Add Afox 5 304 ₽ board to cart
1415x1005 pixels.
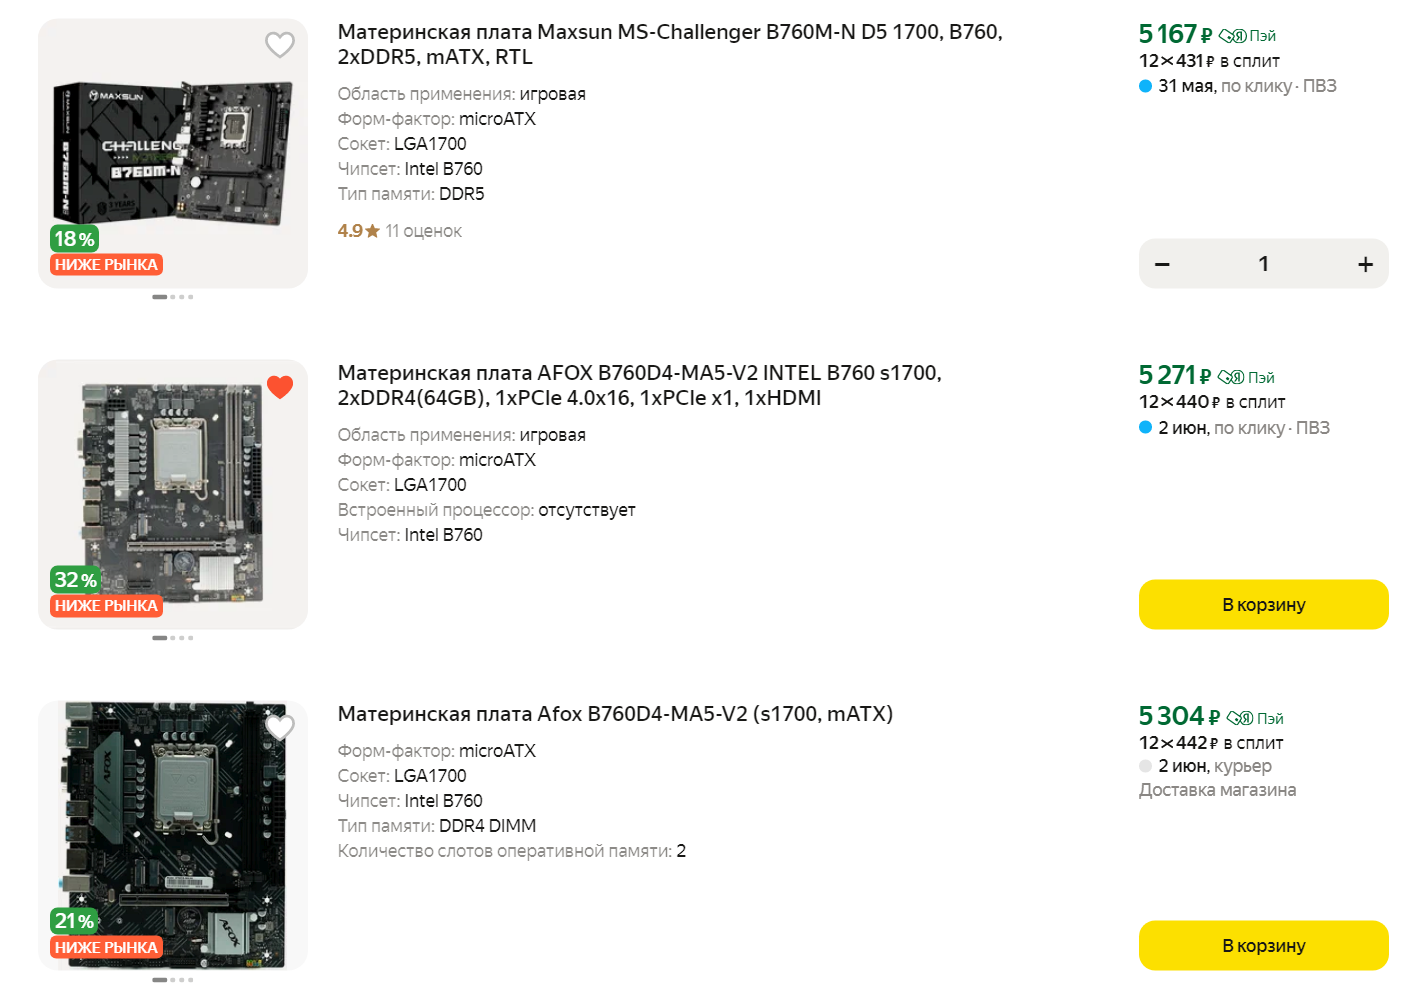1263,946
